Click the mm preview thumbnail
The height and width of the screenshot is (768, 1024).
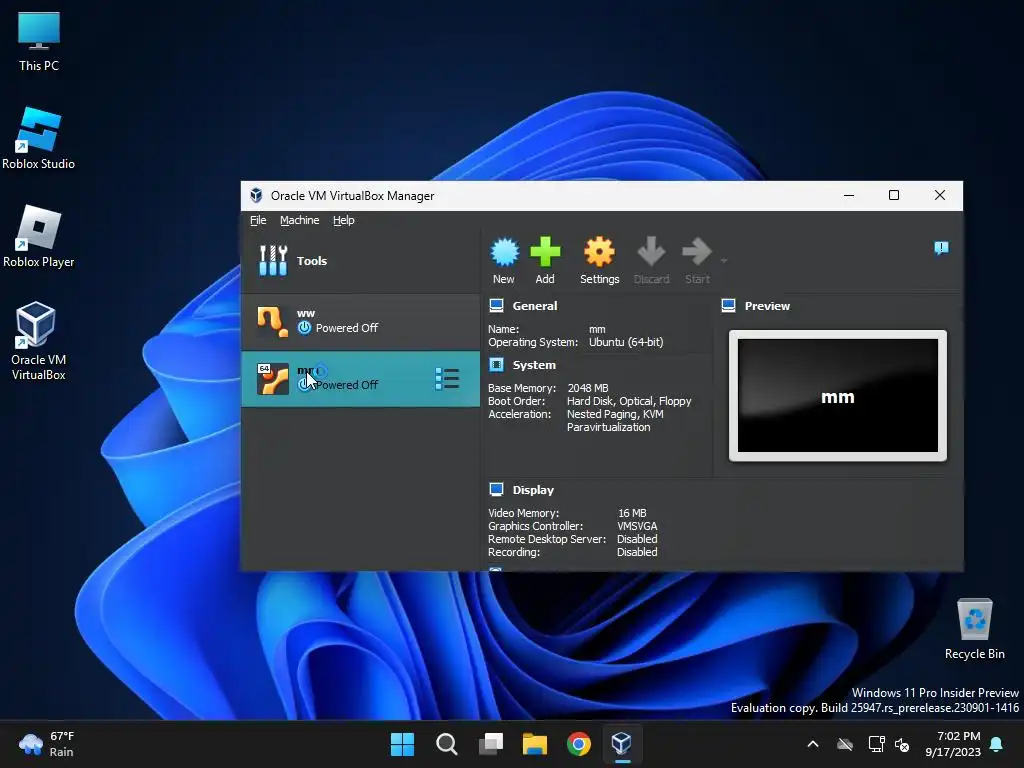[x=838, y=396]
